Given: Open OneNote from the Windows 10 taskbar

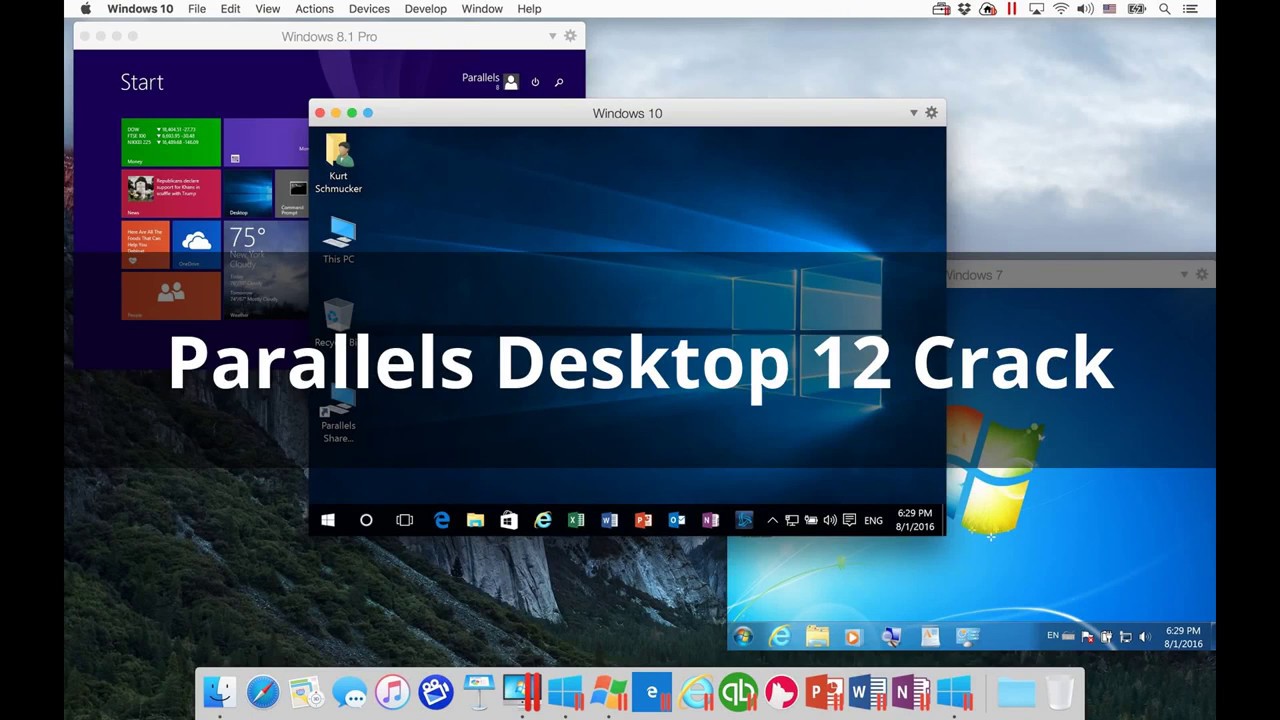Looking at the screenshot, I should tap(710, 520).
